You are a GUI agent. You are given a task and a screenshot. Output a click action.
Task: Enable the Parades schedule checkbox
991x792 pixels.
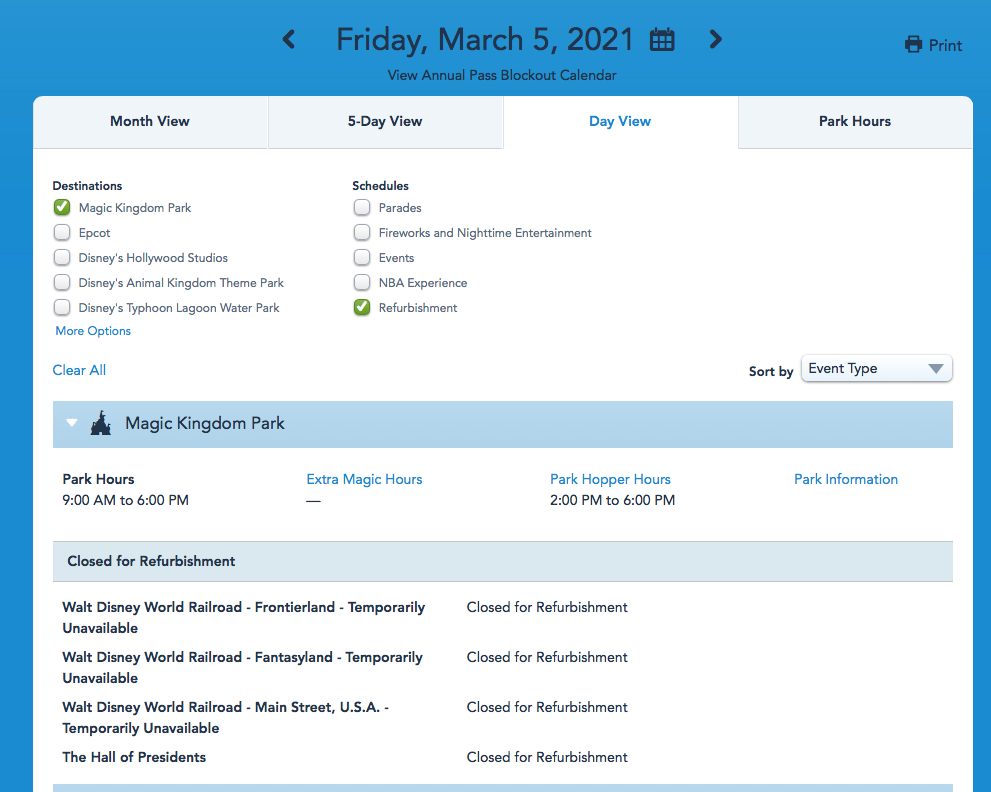[x=362, y=207]
